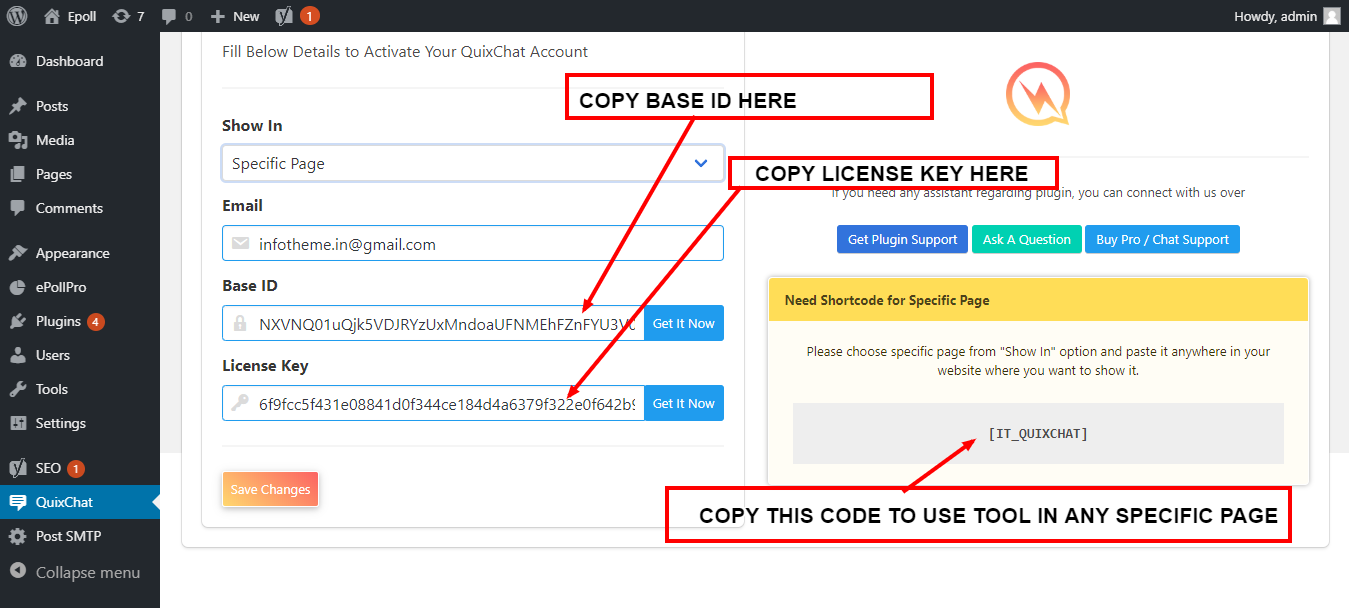Click the Collapse menu text
Screen dimensions: 1349x608
[x=88, y=572]
